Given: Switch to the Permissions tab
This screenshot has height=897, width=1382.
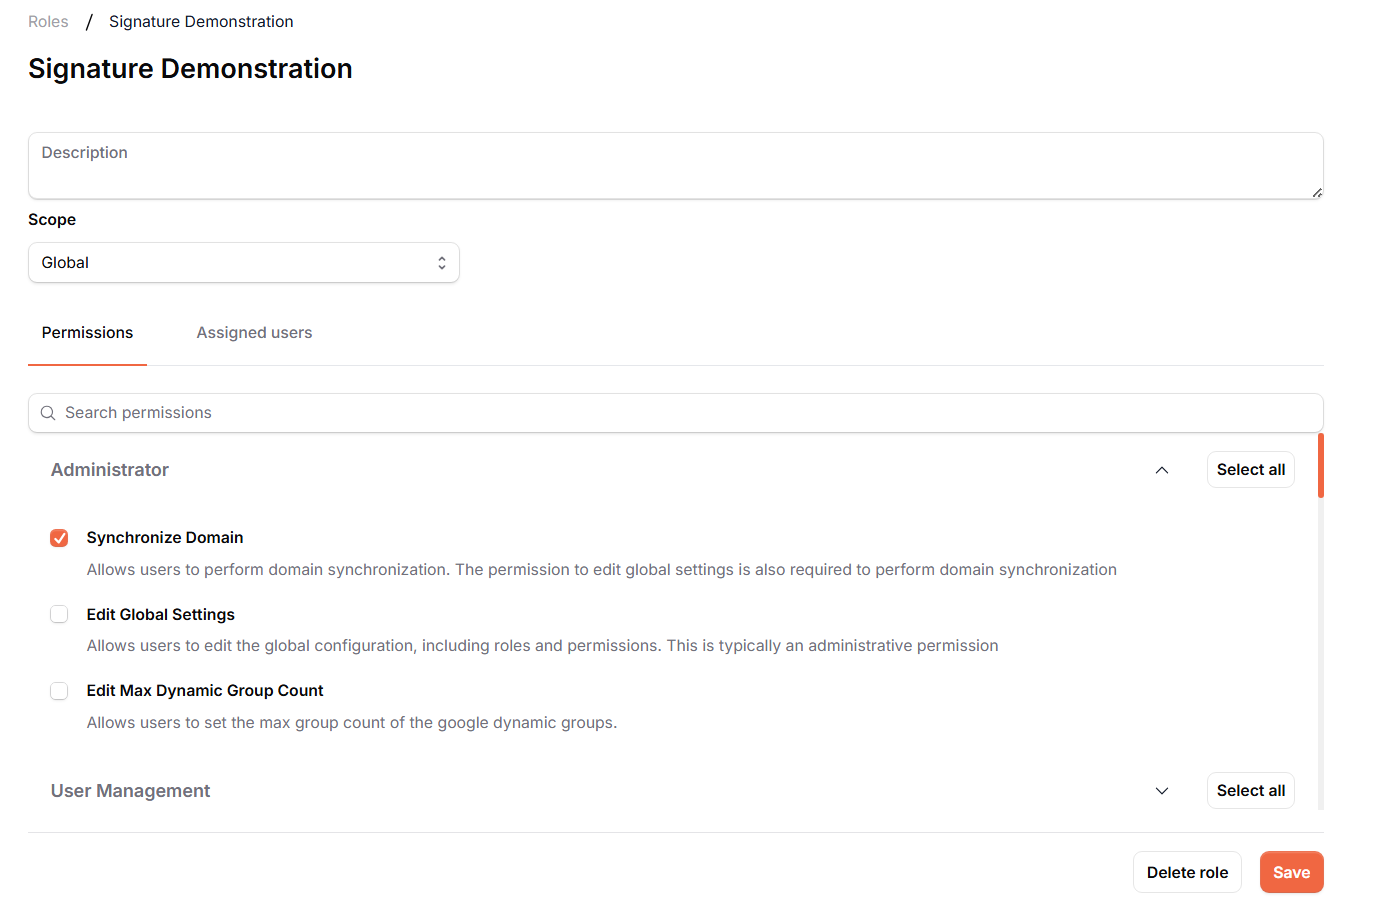Looking at the screenshot, I should click(x=87, y=333).
